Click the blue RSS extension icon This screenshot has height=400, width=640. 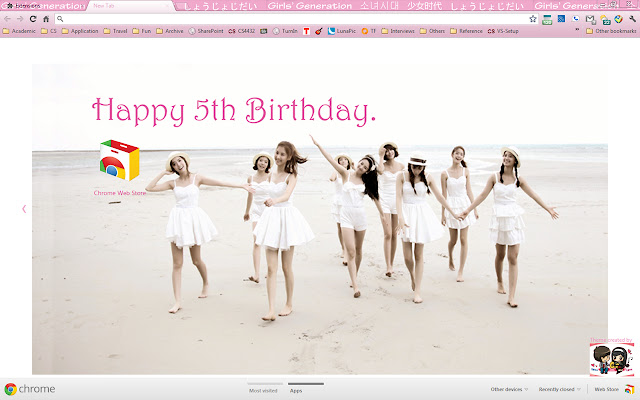tap(562, 19)
